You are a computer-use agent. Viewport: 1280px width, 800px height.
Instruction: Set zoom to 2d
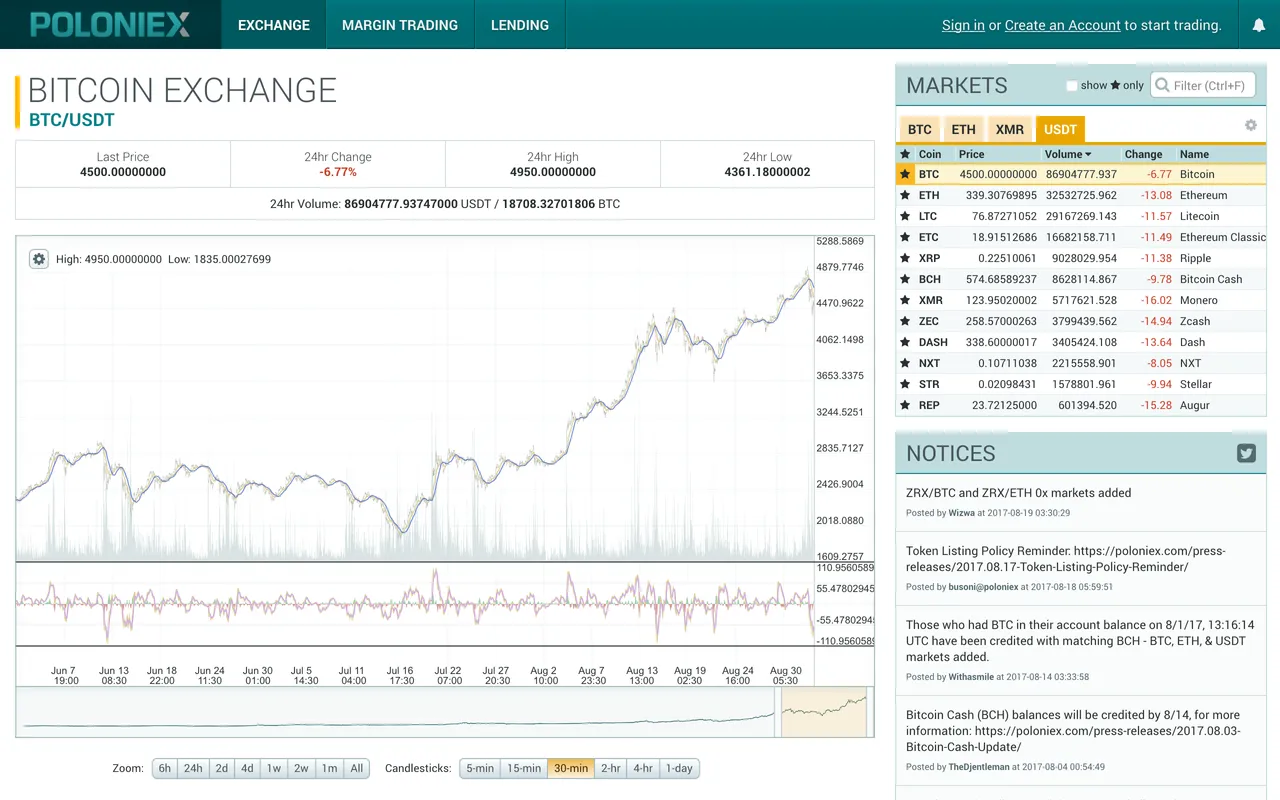(222, 768)
